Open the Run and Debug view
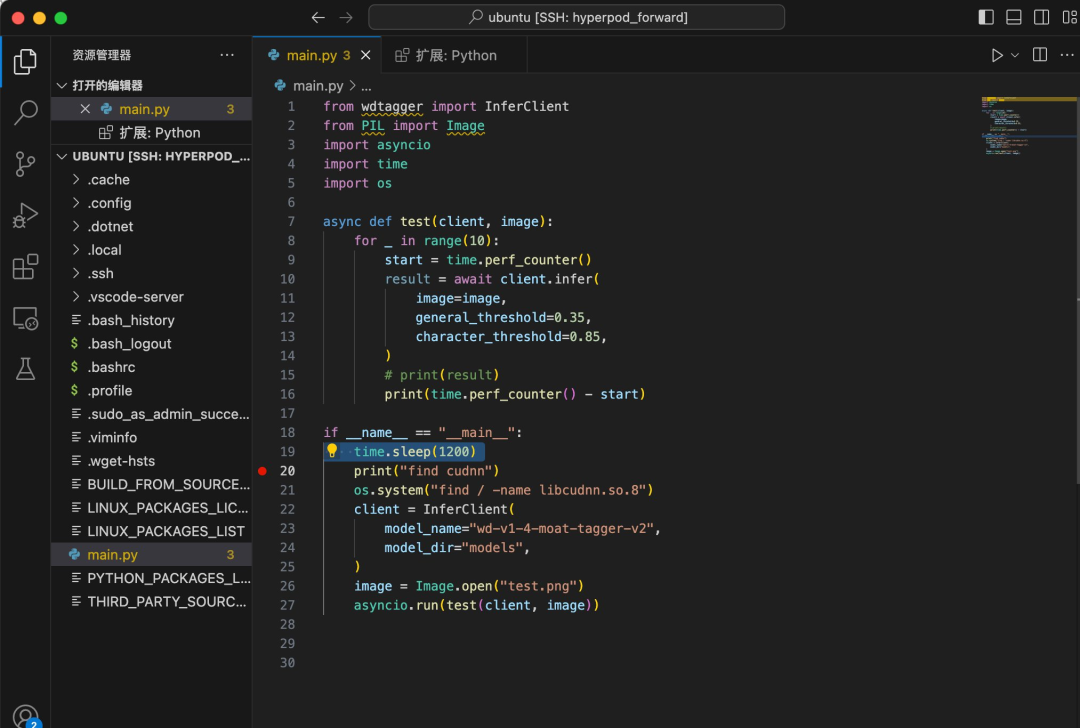This screenshot has height=728, width=1080. click(x=25, y=215)
